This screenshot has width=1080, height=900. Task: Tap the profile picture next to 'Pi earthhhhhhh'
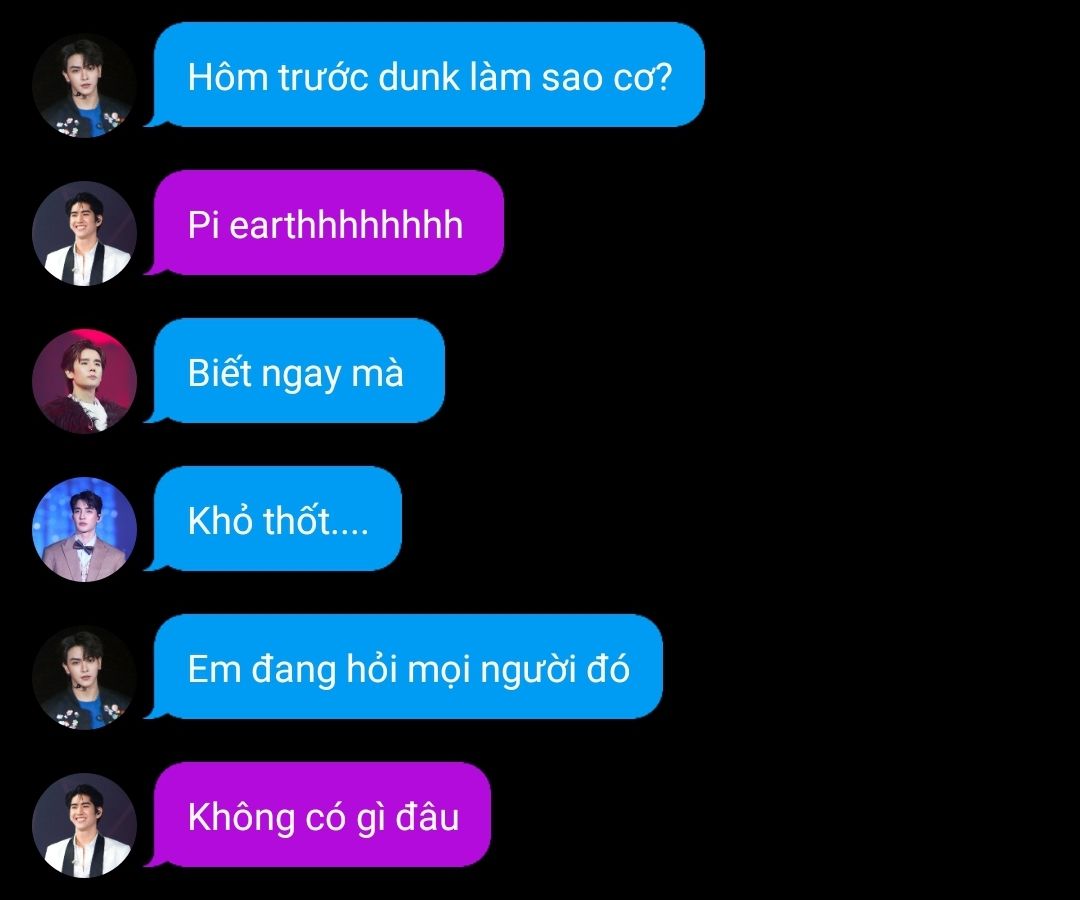(84, 233)
